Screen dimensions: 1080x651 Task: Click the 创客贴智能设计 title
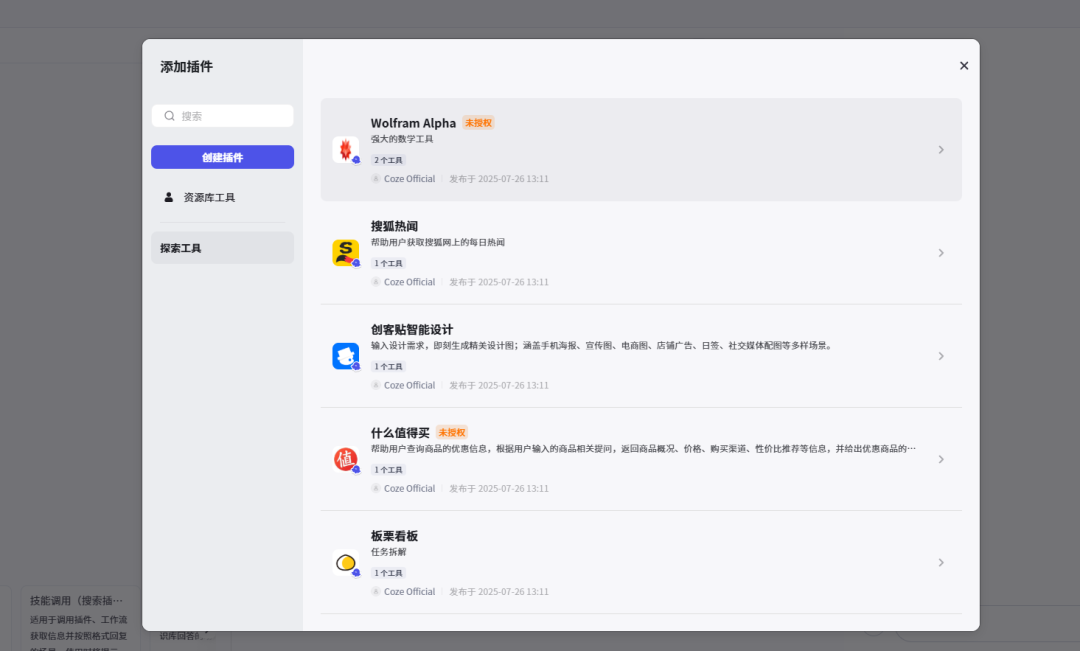(x=412, y=329)
